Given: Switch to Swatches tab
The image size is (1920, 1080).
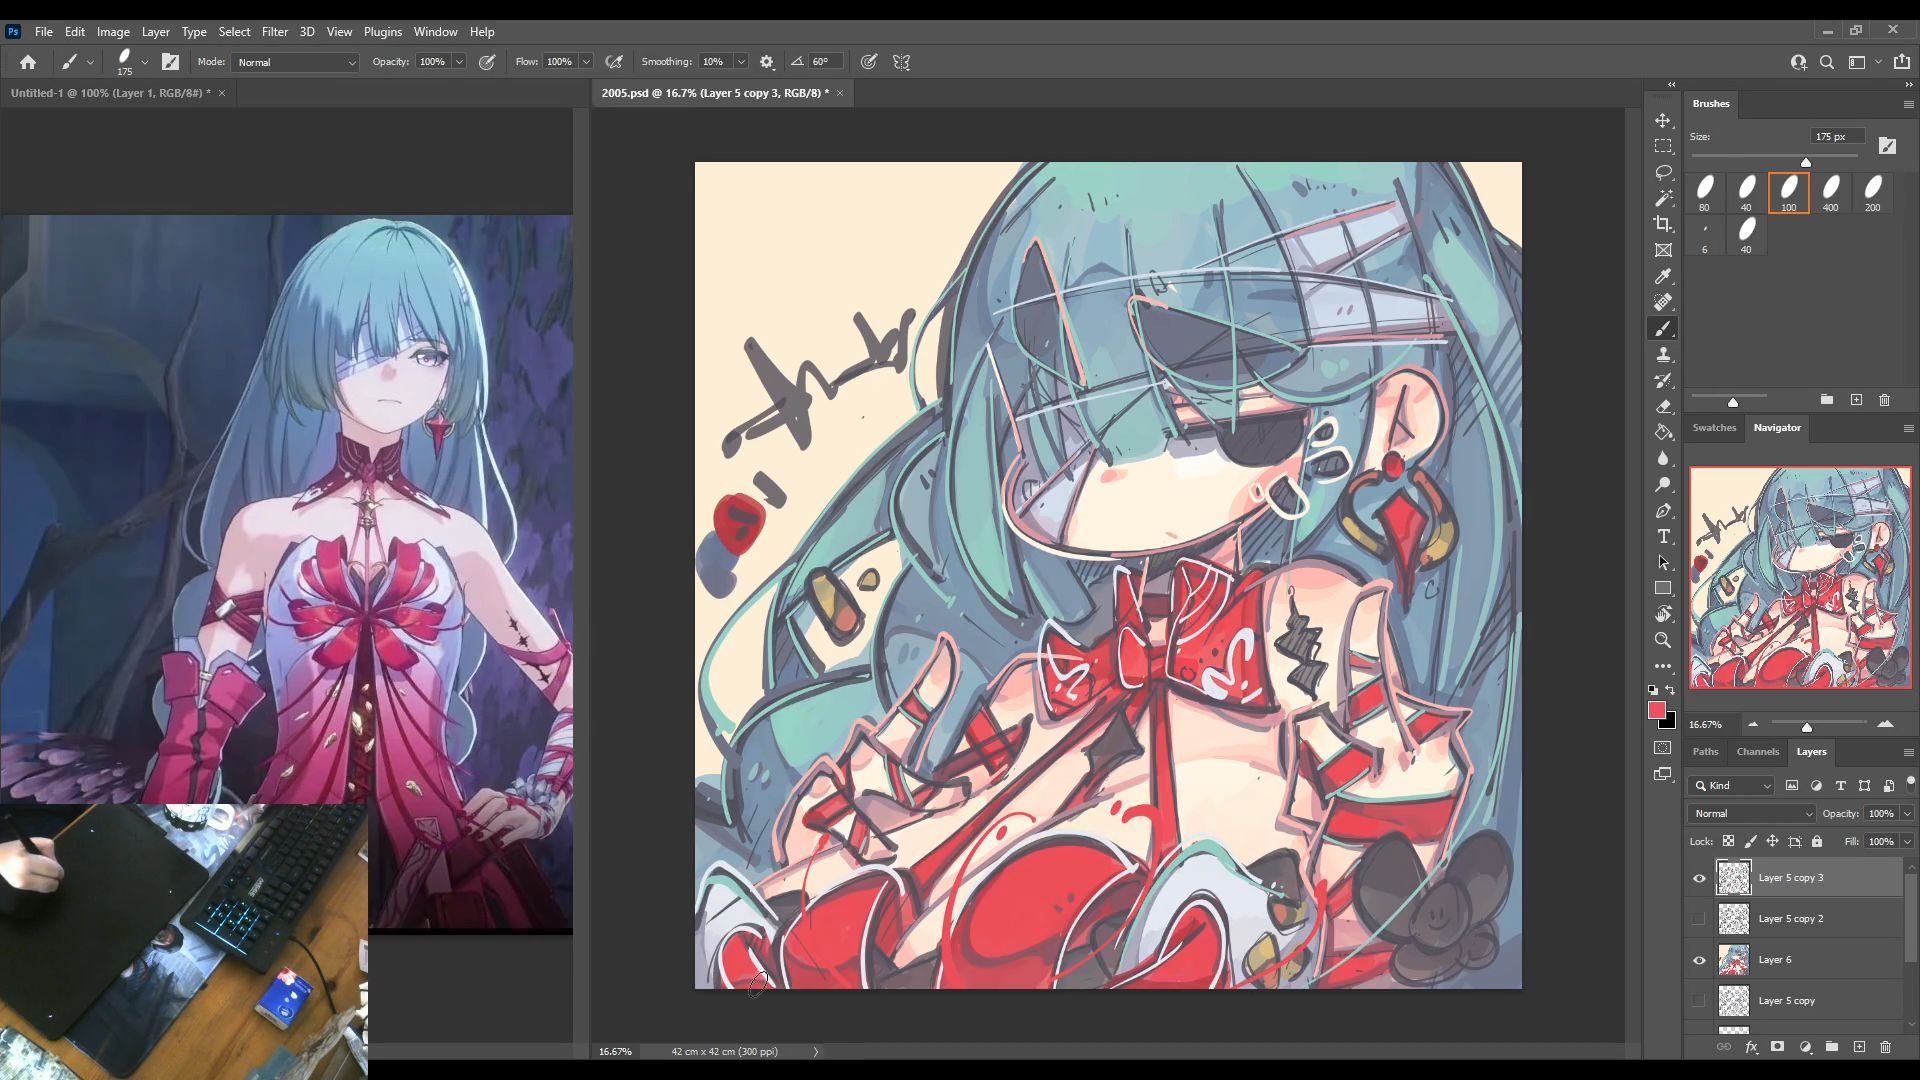Looking at the screenshot, I should [x=1714, y=428].
